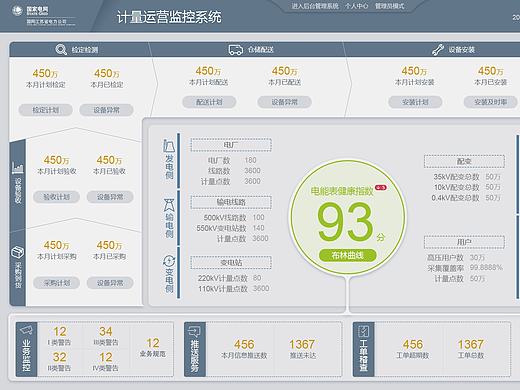
Task: Select the 仓储配送 tab label
Action: click(x=261, y=50)
